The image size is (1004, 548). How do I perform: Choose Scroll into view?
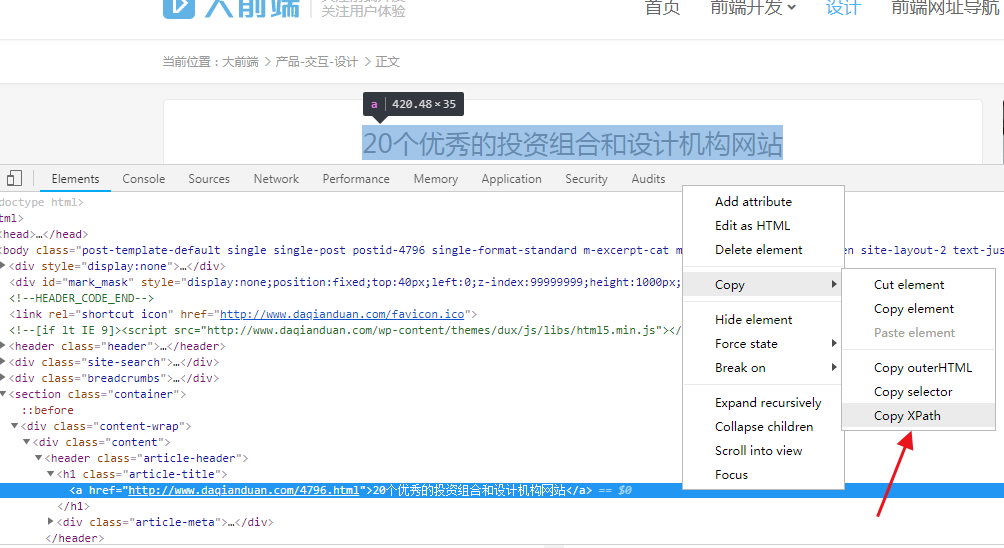(763, 451)
